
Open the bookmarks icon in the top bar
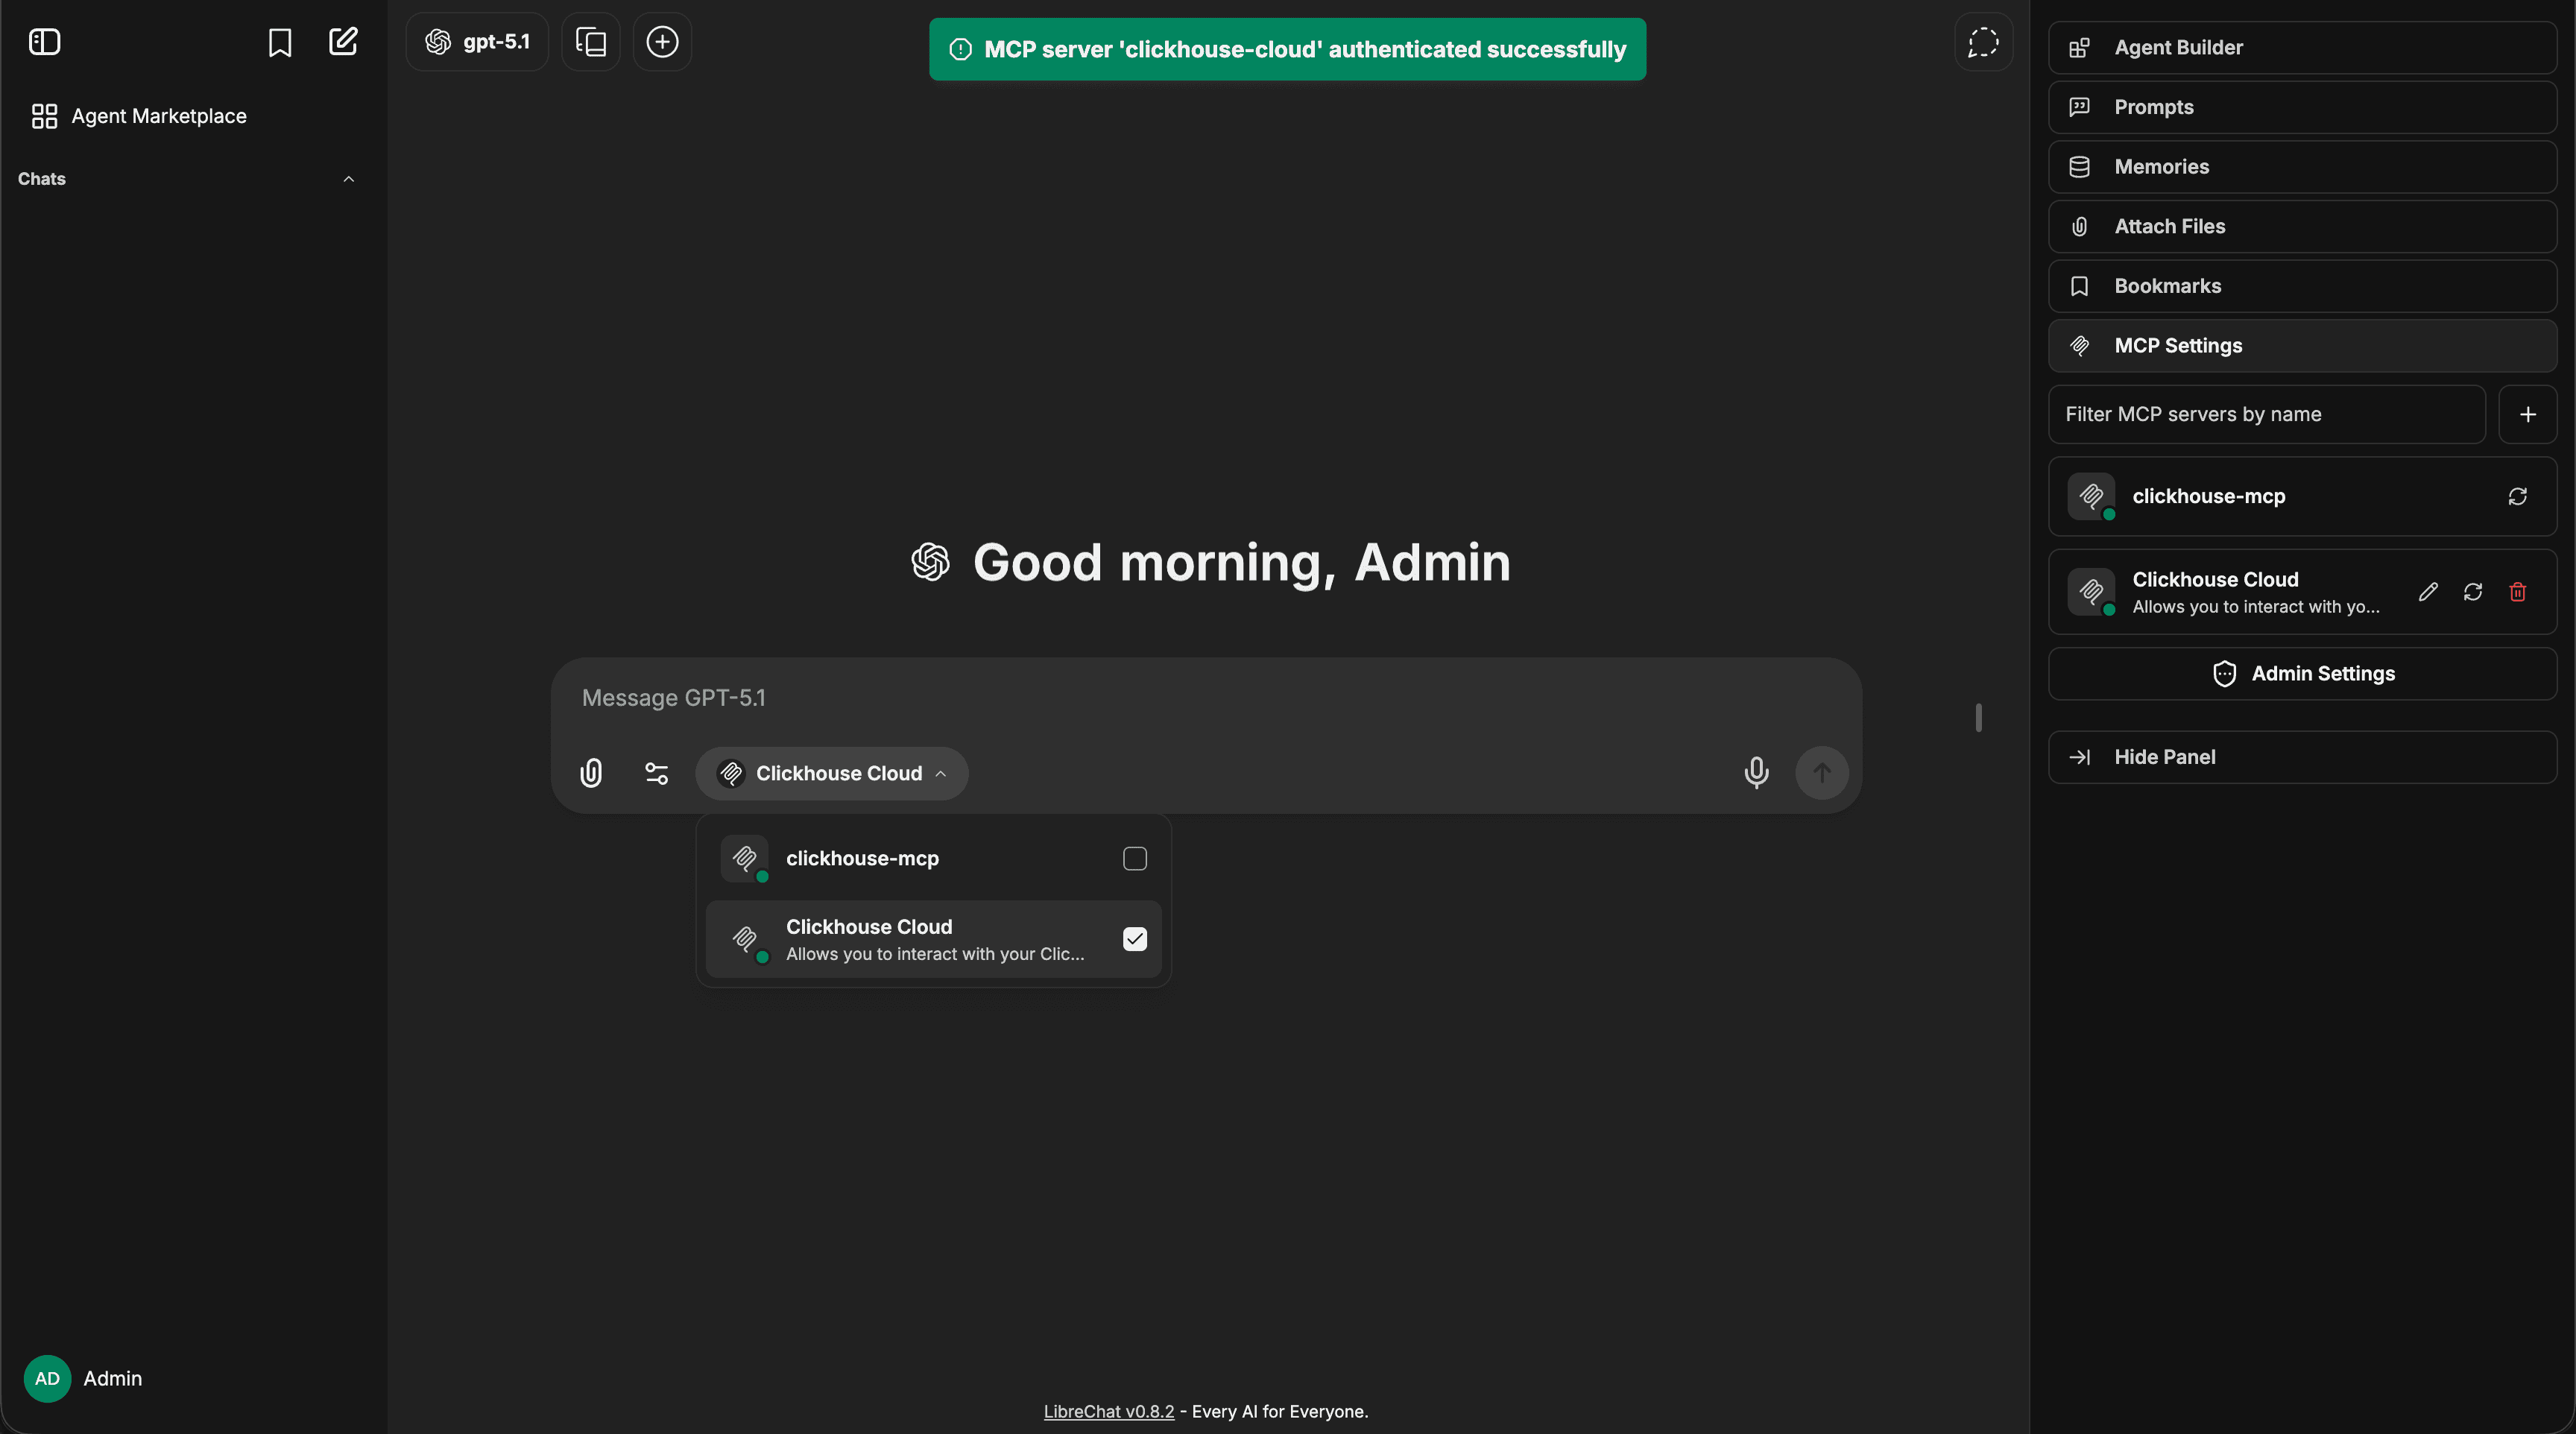280,42
